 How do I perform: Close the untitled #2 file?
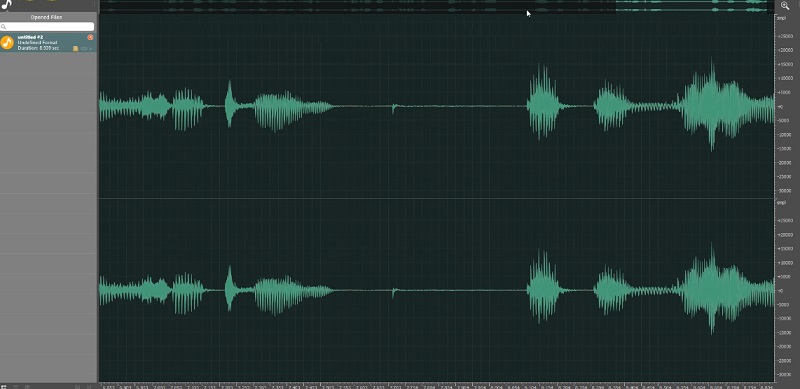[90, 37]
